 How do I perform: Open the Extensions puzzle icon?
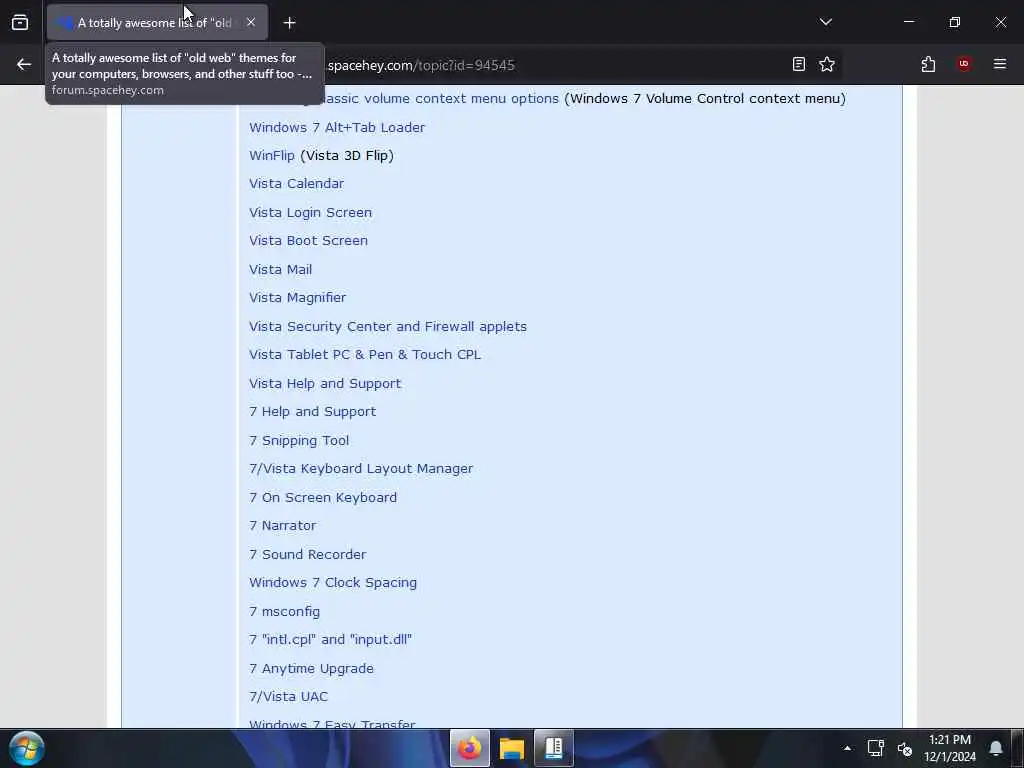tap(928, 64)
